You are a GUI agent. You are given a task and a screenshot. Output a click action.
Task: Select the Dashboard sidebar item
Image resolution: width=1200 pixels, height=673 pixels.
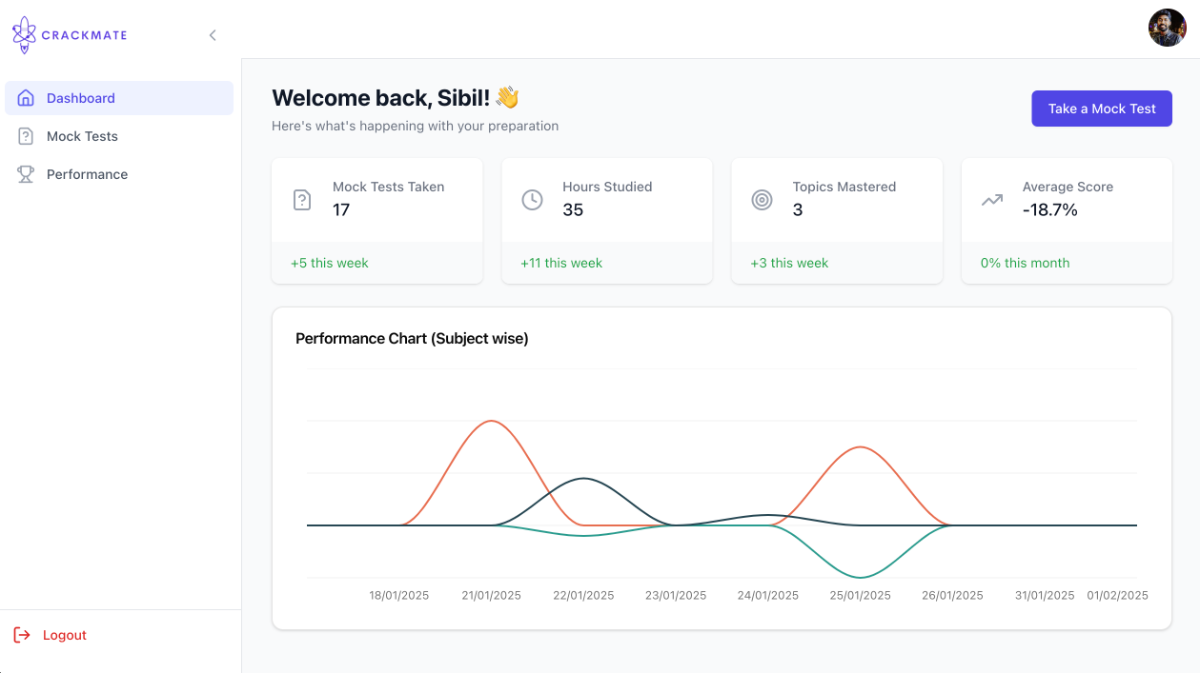pyautogui.click(x=119, y=98)
